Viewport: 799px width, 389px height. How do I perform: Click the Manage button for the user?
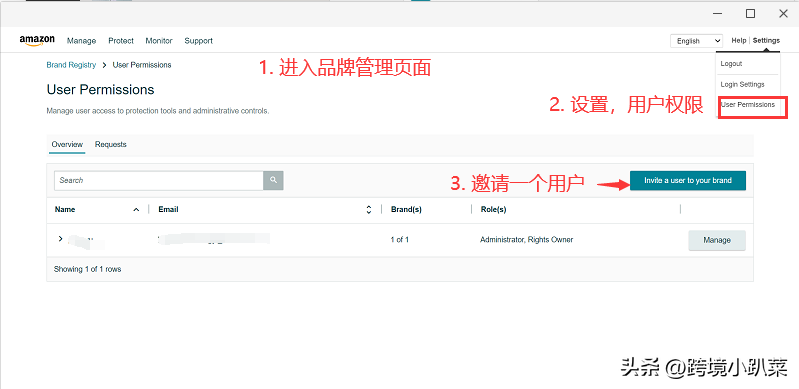717,240
